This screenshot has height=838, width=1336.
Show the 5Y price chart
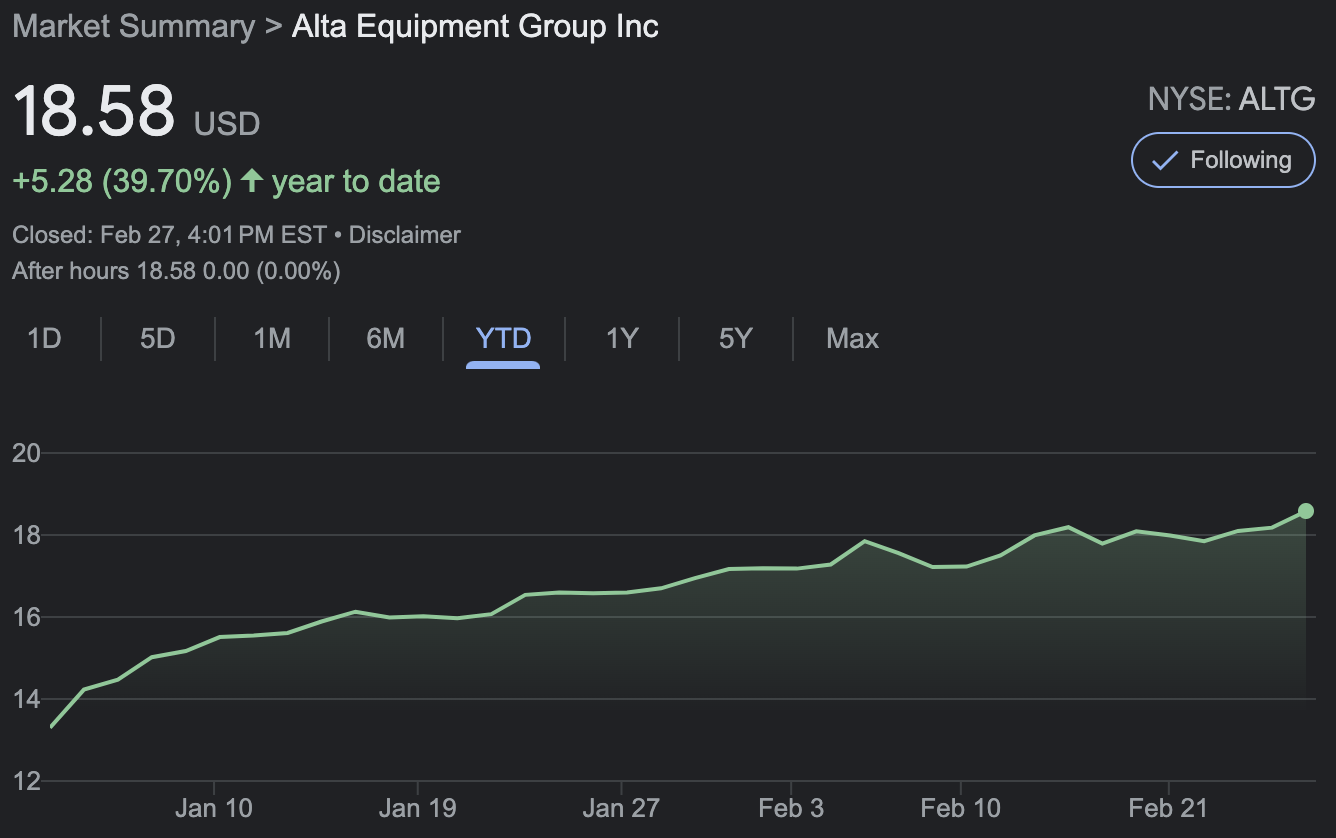(734, 339)
